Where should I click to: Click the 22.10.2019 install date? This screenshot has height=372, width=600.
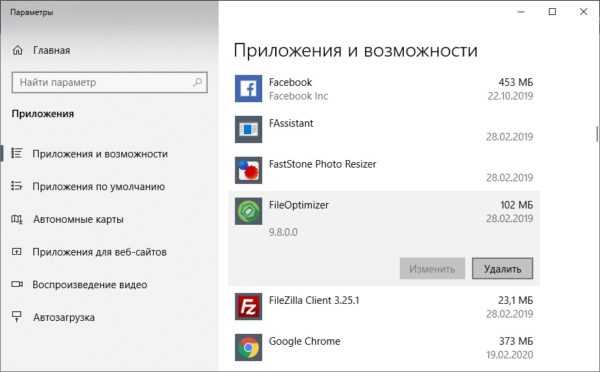(x=510, y=96)
